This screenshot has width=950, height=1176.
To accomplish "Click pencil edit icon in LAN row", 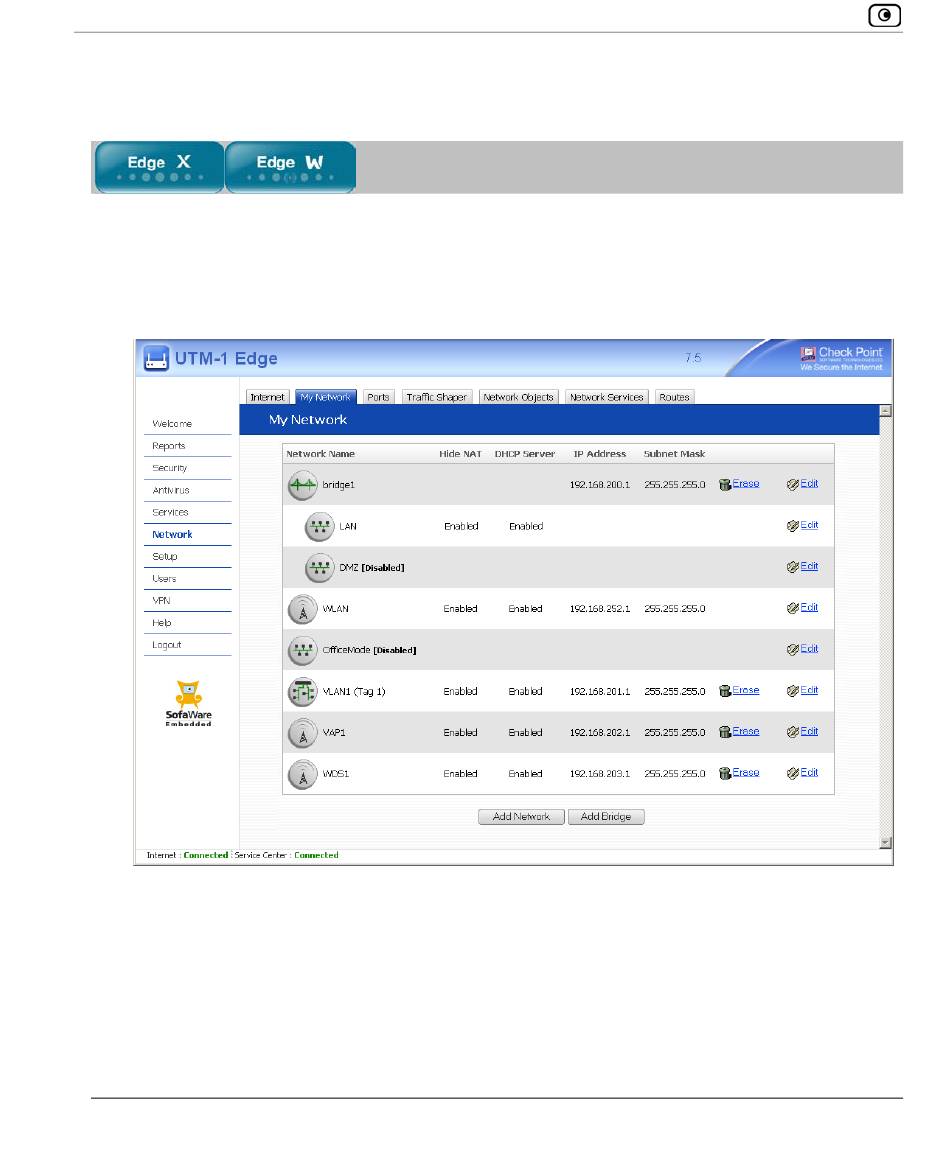I will [793, 526].
